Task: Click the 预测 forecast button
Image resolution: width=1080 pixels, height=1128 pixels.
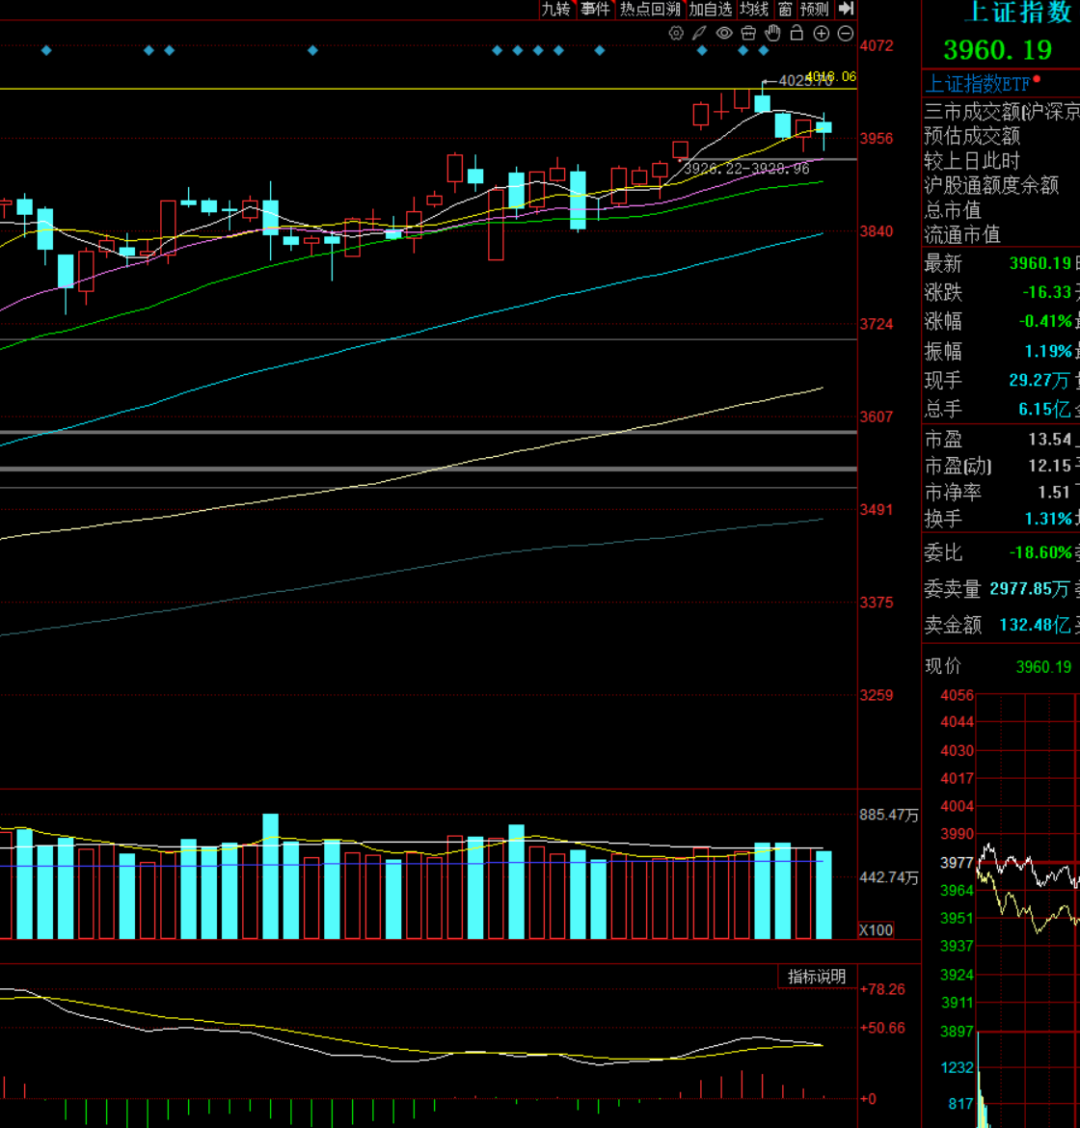Action: 815,9
